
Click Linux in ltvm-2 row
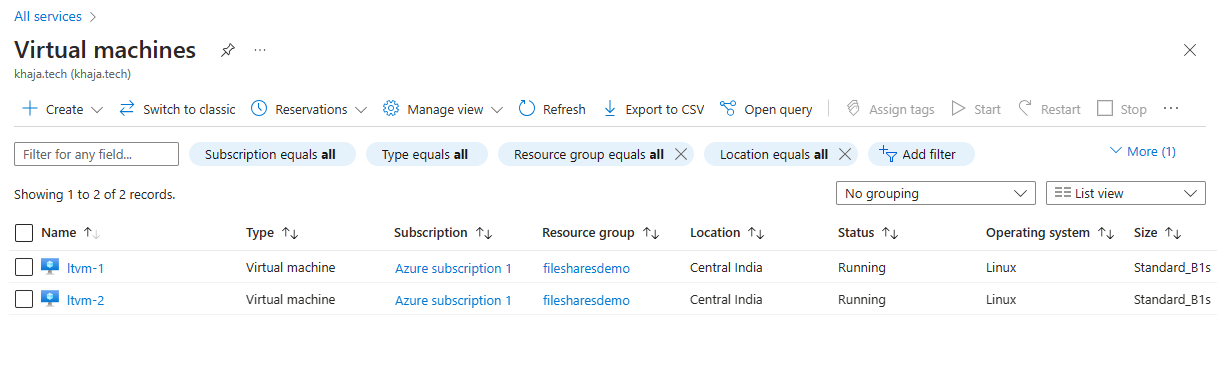1001,299
